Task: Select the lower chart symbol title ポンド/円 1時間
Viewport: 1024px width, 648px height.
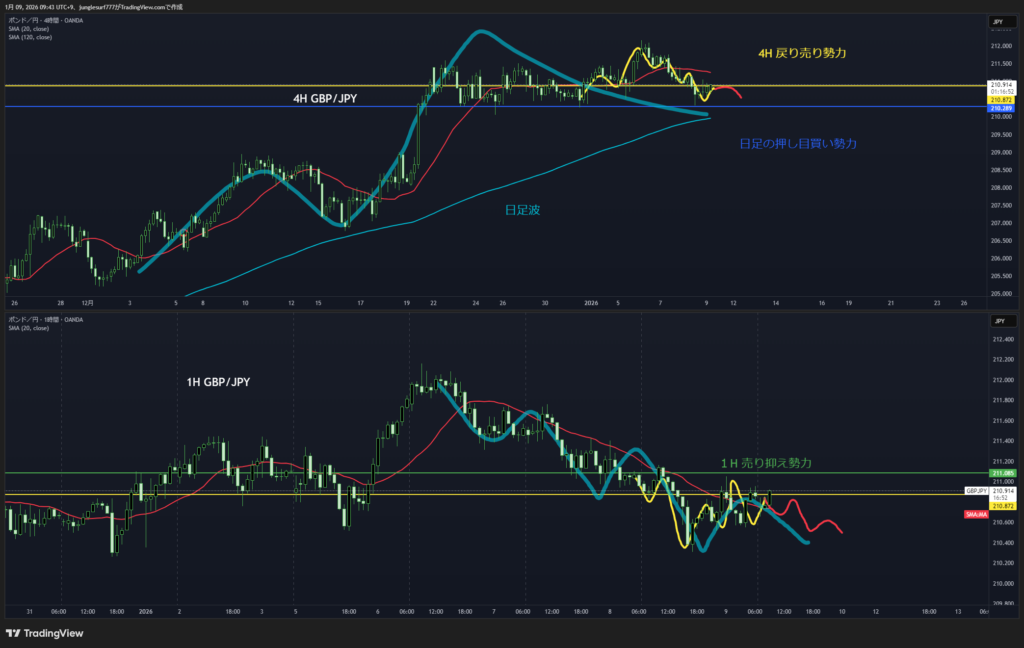Action: 44,319
